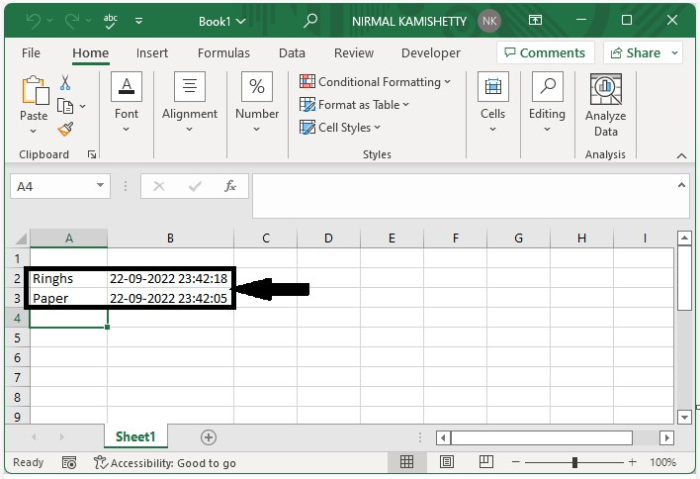The height and width of the screenshot is (479, 700).
Task: Add a new sheet with plus icon
Action: (208, 437)
